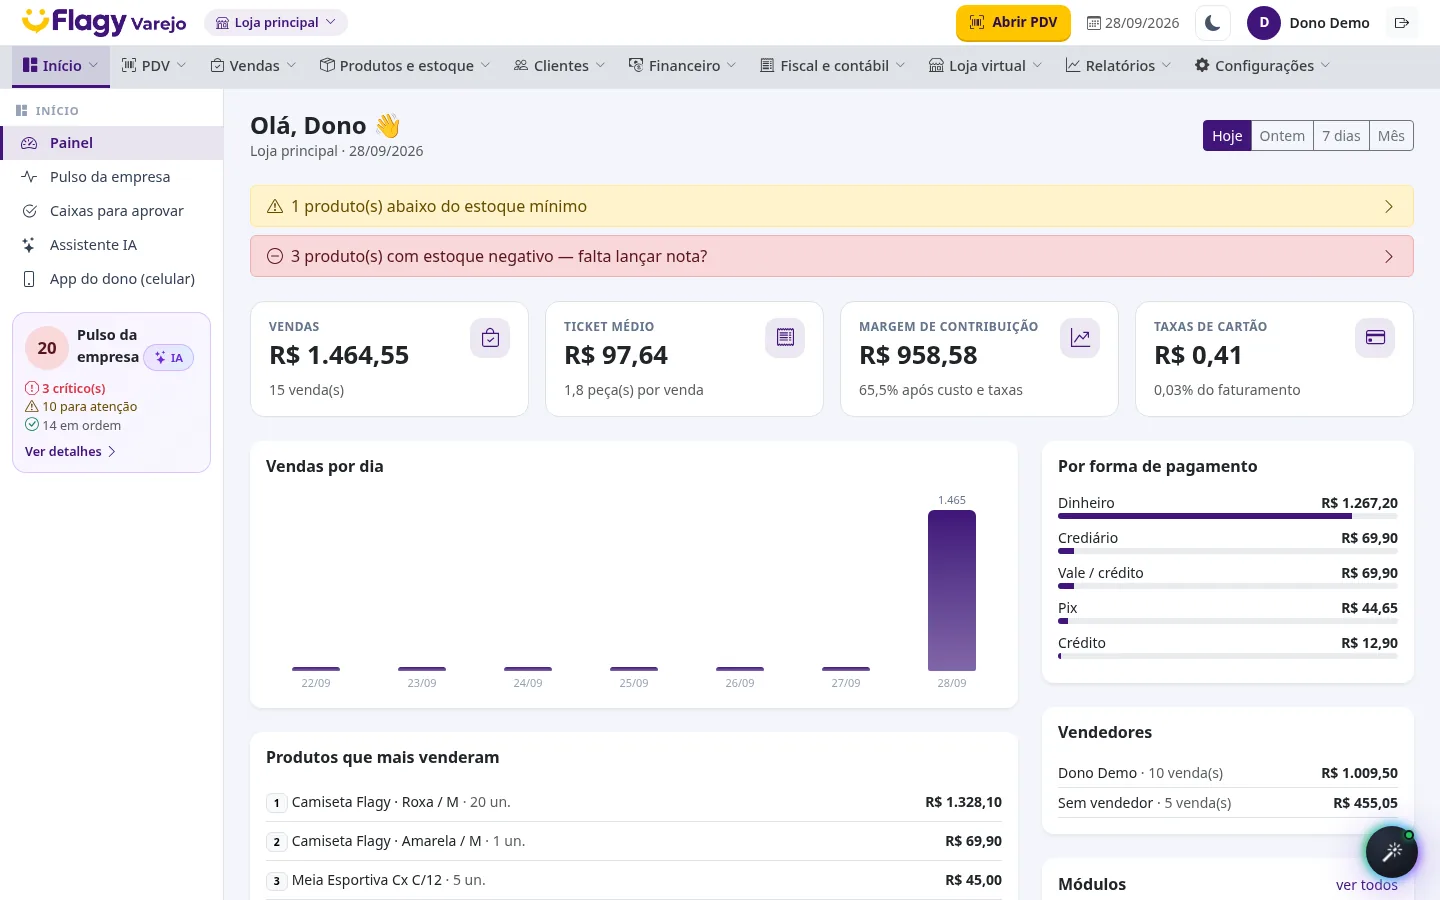The width and height of the screenshot is (1440, 900).
Task: Open the Início menu
Action: pyautogui.click(x=61, y=66)
